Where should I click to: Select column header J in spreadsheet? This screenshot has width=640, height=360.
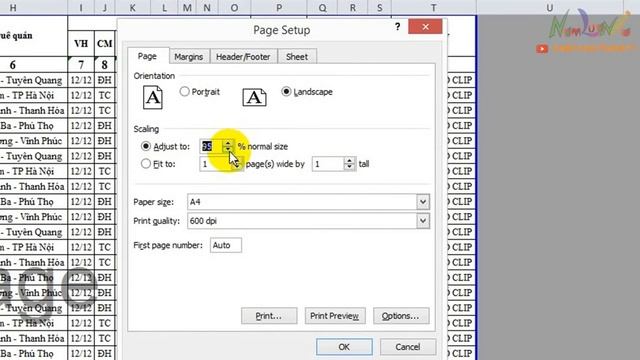105,7
